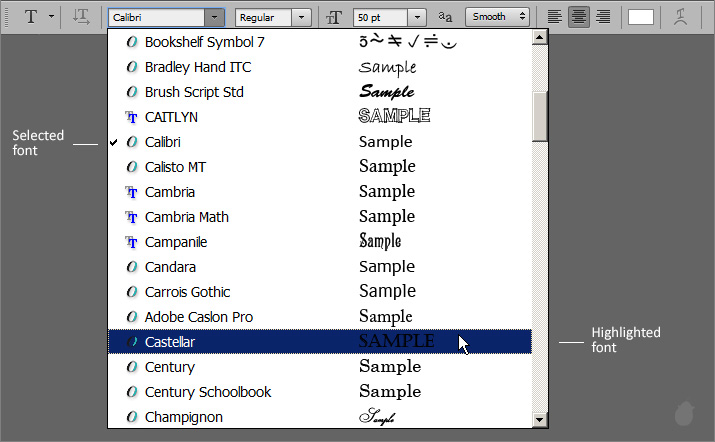Select Century Schoolbook font

pyautogui.click(x=207, y=392)
